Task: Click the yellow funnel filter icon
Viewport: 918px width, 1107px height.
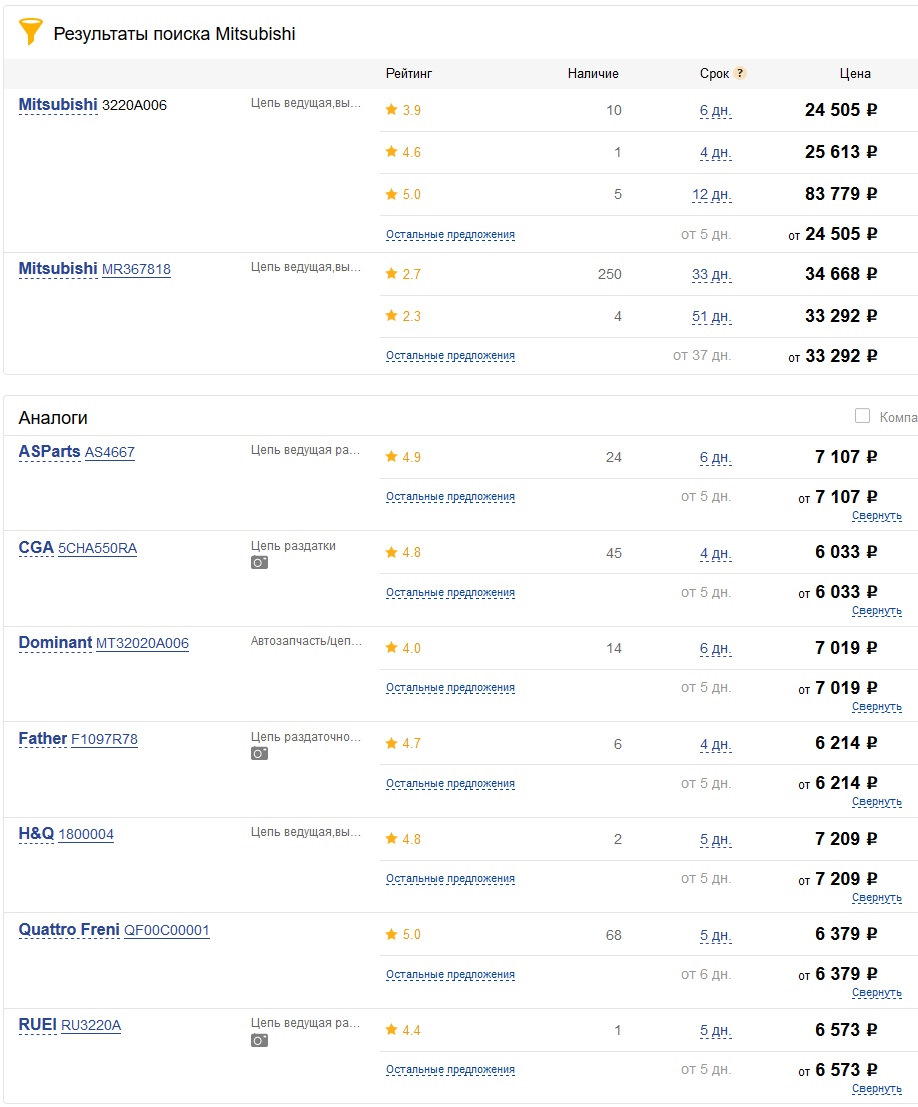Action: click(x=31, y=32)
